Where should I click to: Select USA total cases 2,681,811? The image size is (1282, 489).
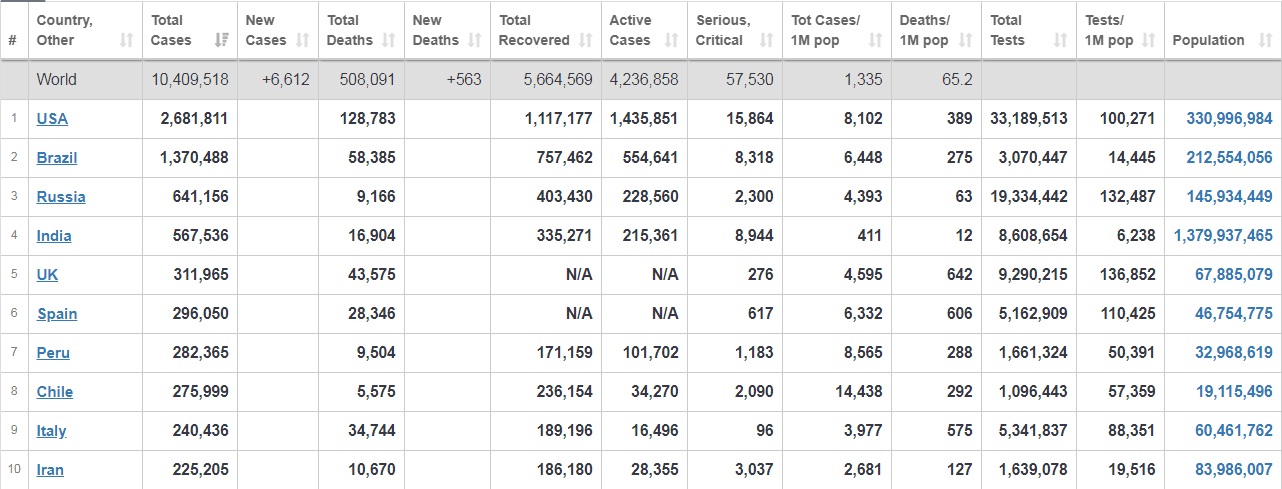(x=194, y=118)
